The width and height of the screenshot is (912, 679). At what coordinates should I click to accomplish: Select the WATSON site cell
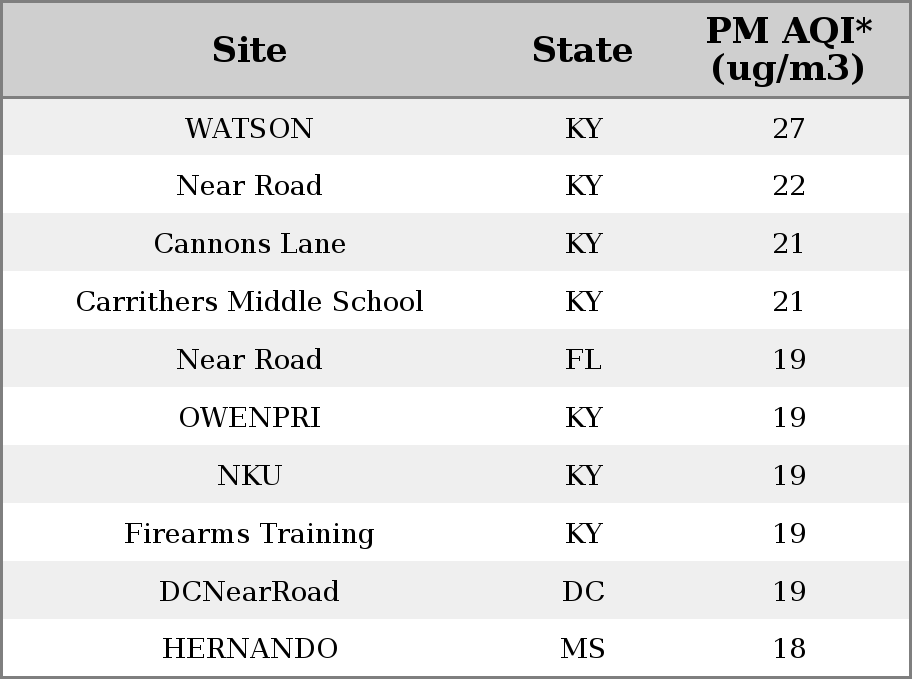[x=249, y=128]
